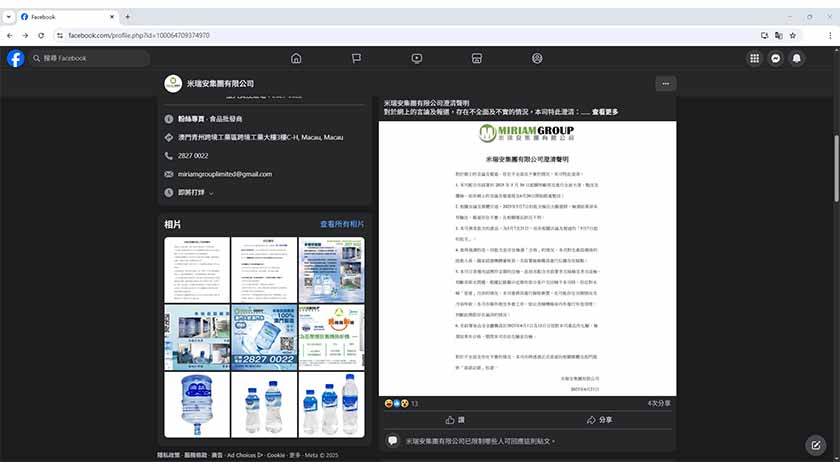Open the page options three-dot button
The image size is (840, 470).
click(x=665, y=84)
